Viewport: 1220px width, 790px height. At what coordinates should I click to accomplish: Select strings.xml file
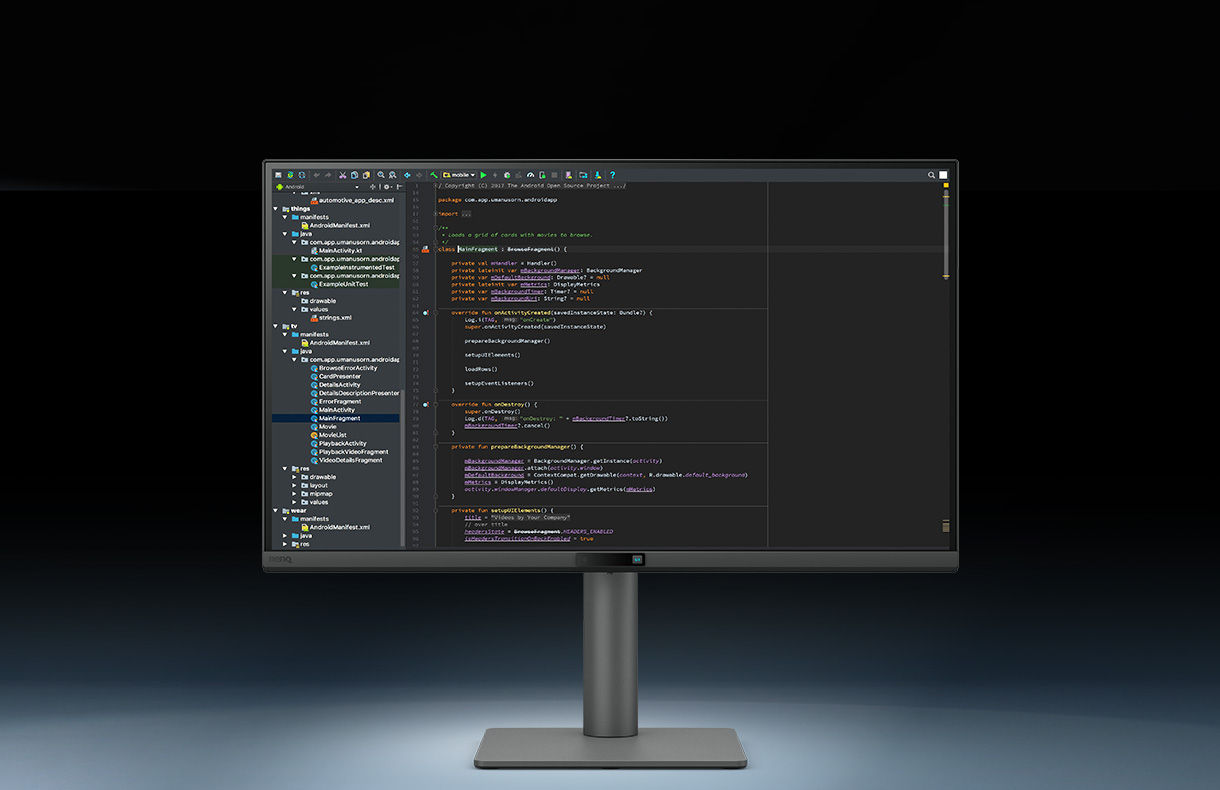click(x=330, y=318)
